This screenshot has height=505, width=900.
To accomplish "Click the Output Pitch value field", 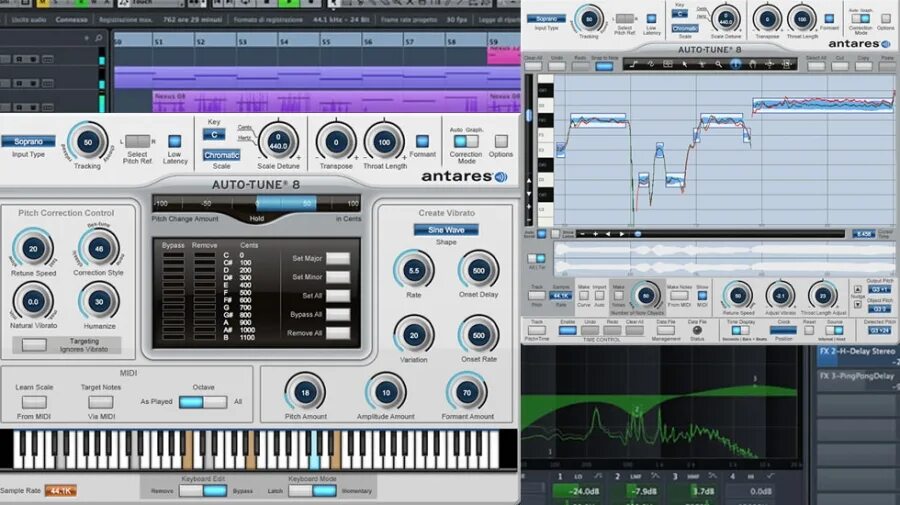I will [878, 290].
